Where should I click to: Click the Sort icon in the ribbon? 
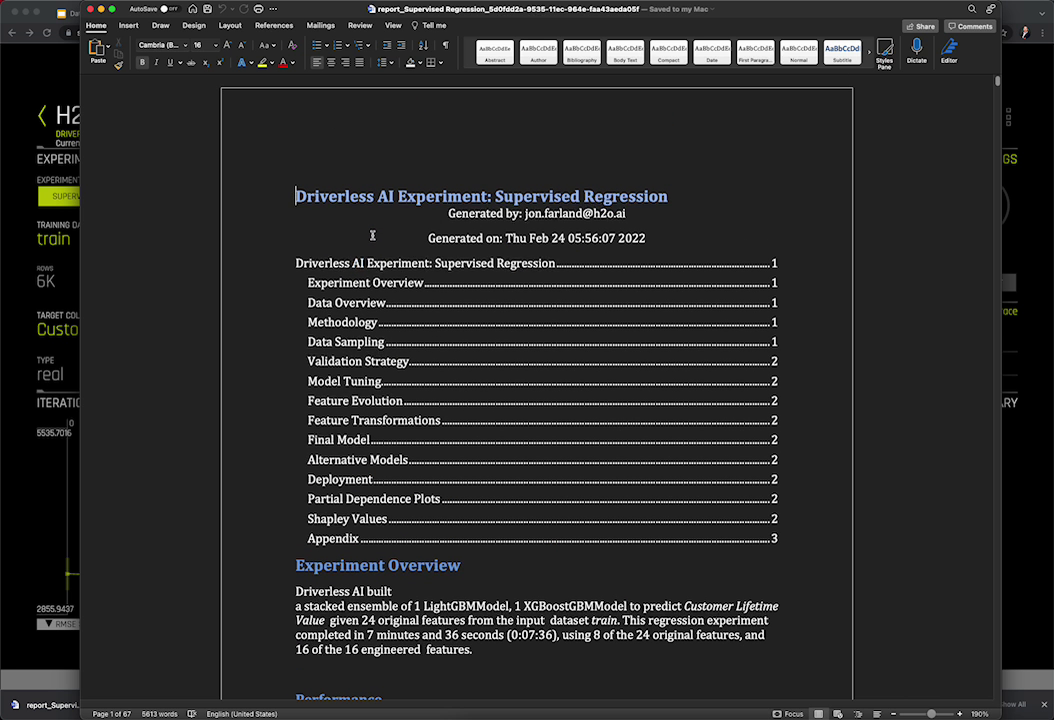pos(423,45)
